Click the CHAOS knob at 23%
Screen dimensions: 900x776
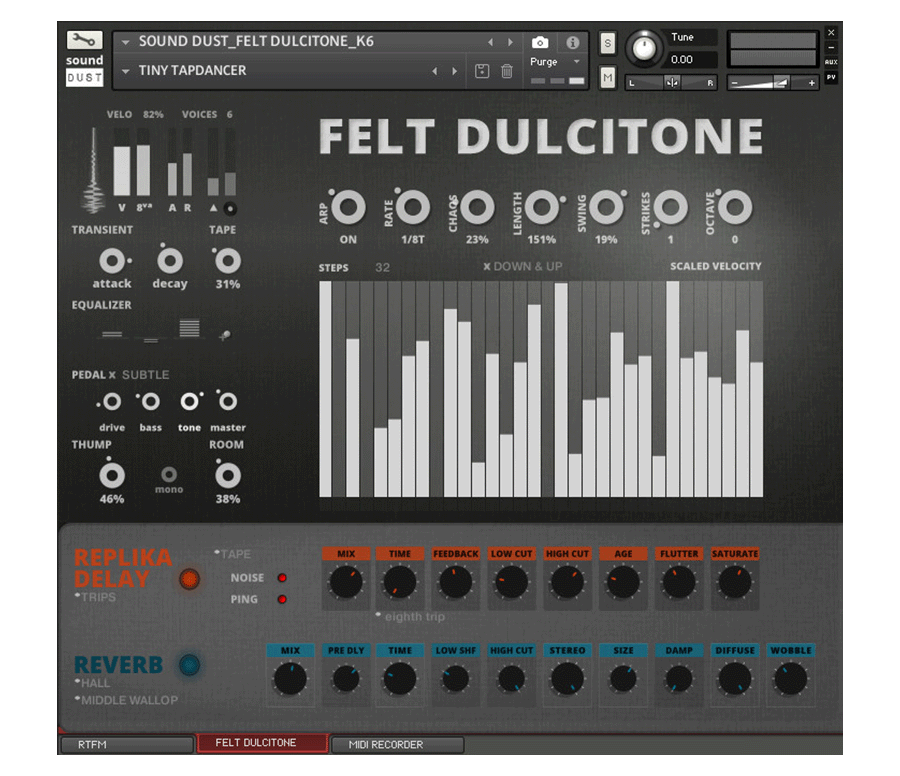[x=477, y=207]
